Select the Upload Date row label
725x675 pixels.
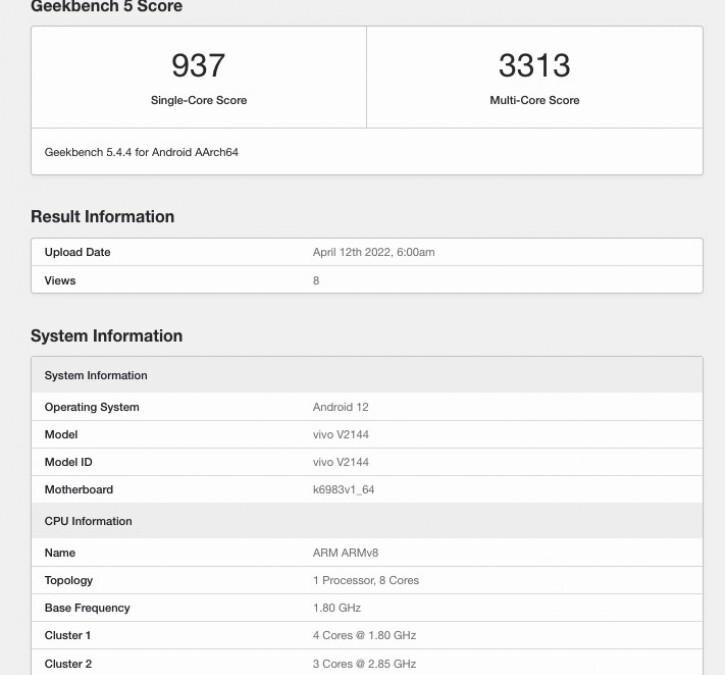[x=77, y=252]
